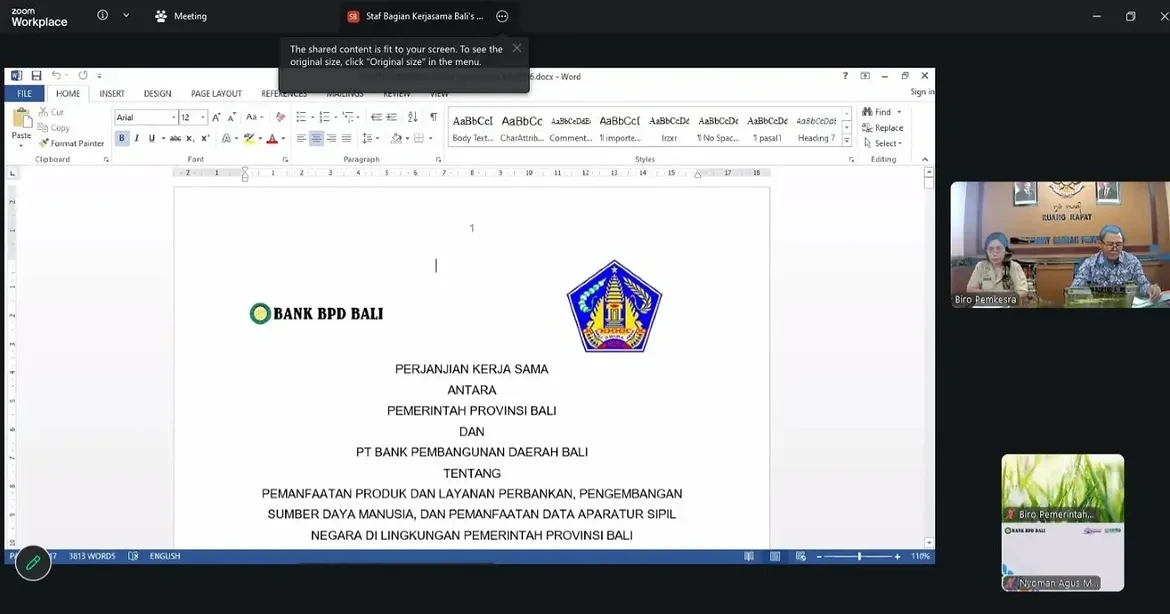Viewport: 1170px width, 614px height.
Task: Click the Paste clipboard icon
Action: pyautogui.click(x=22, y=118)
